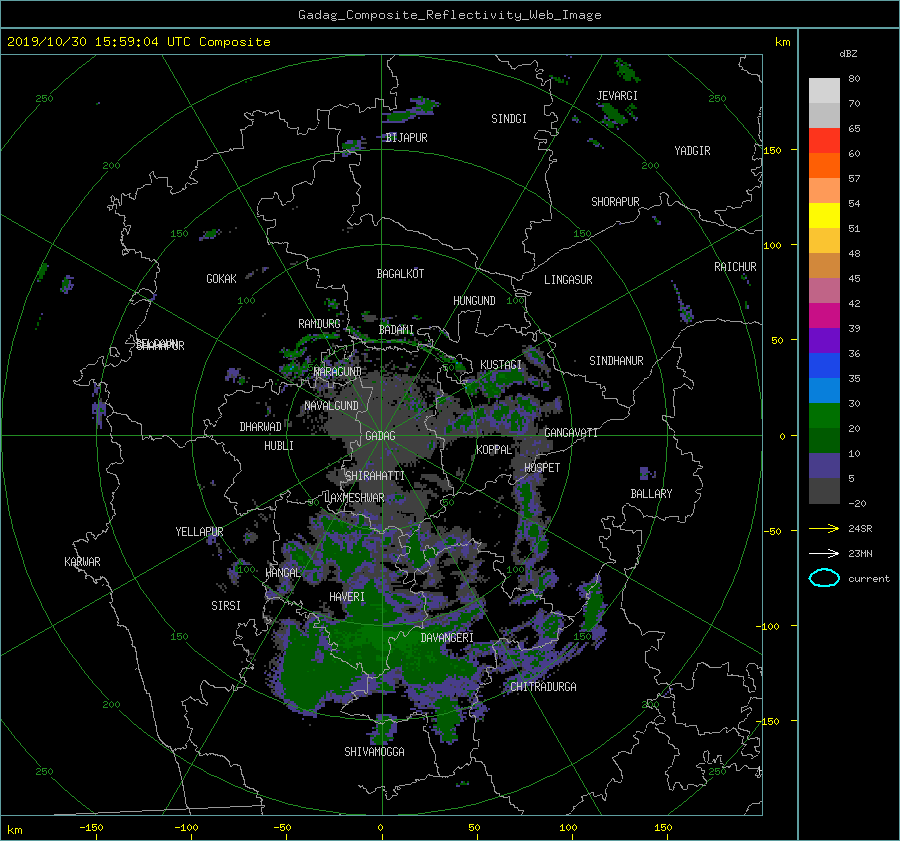This screenshot has width=900, height=841.
Task: Pick the magenta 39–42 dBZ color swatch
Action: coord(824,316)
